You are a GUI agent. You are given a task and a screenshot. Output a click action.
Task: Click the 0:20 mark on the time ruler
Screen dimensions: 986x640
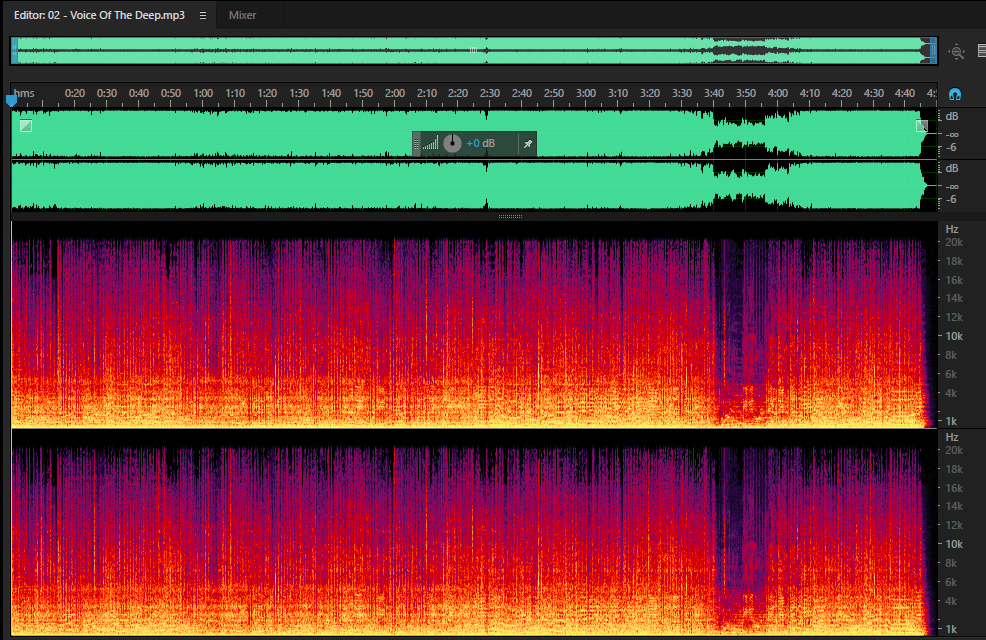point(75,93)
